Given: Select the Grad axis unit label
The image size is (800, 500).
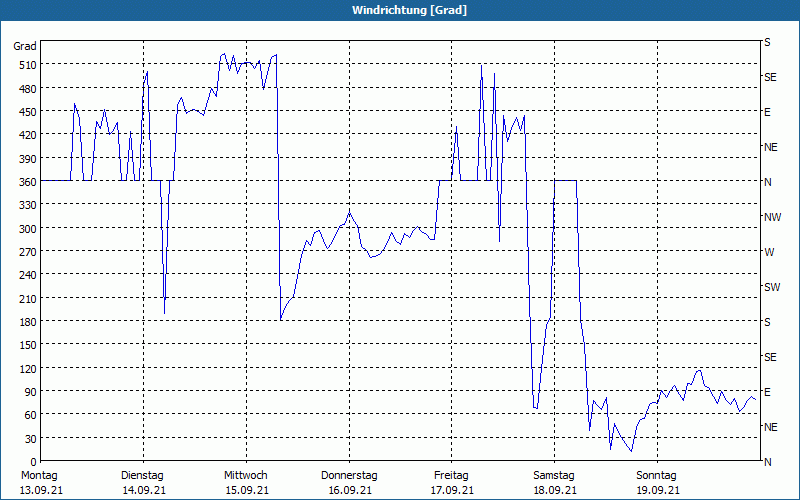Looking at the screenshot, I should 25,46.
